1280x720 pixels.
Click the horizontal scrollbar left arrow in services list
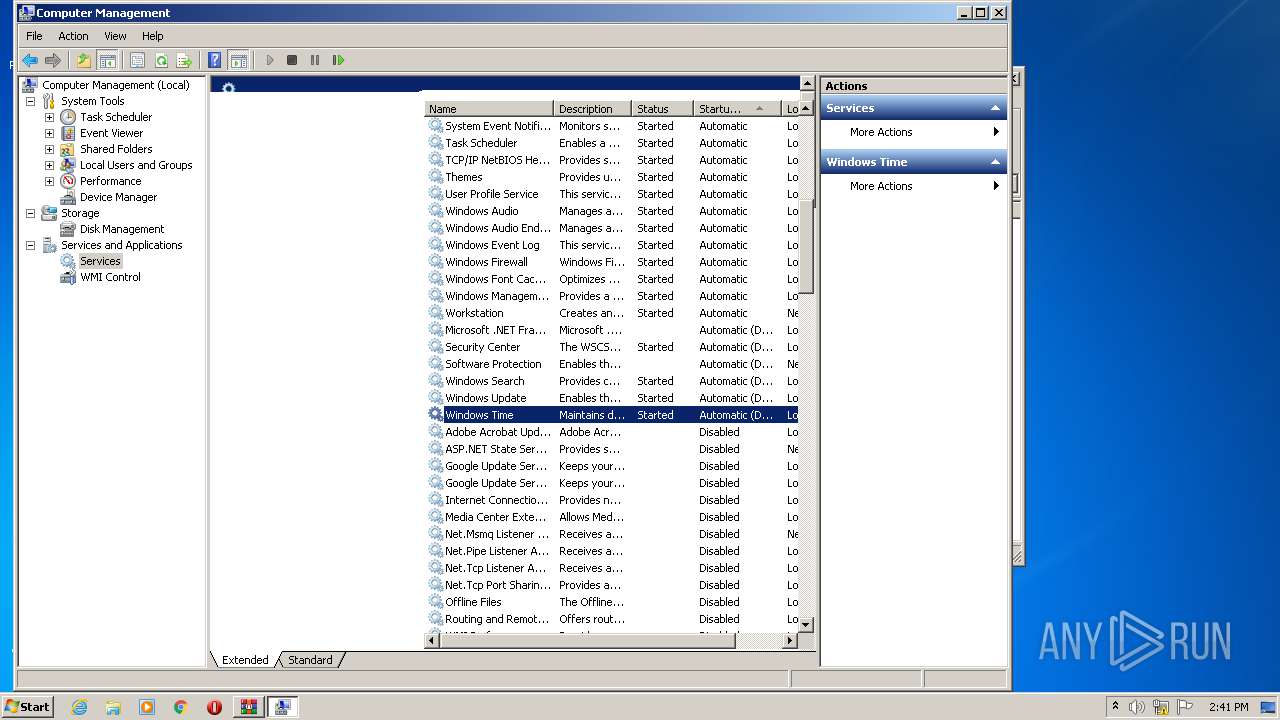[433, 640]
